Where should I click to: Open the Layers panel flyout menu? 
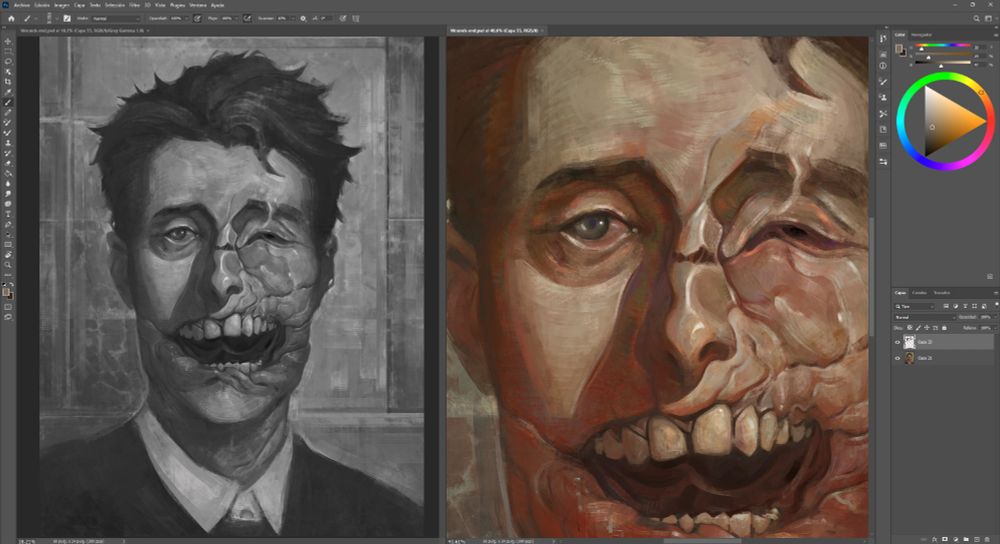[996, 293]
